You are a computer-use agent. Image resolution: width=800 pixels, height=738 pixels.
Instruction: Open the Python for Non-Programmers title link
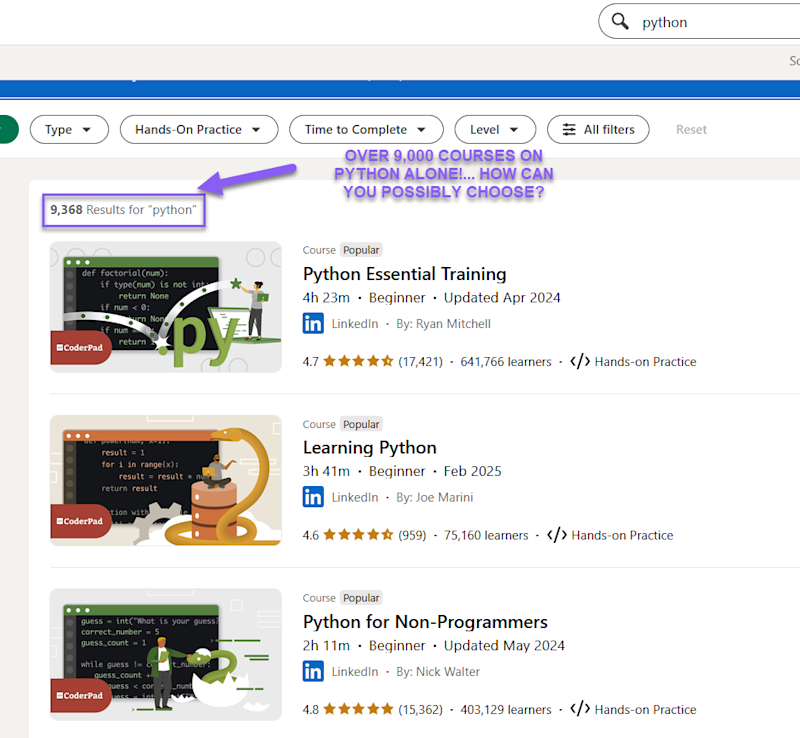425,622
